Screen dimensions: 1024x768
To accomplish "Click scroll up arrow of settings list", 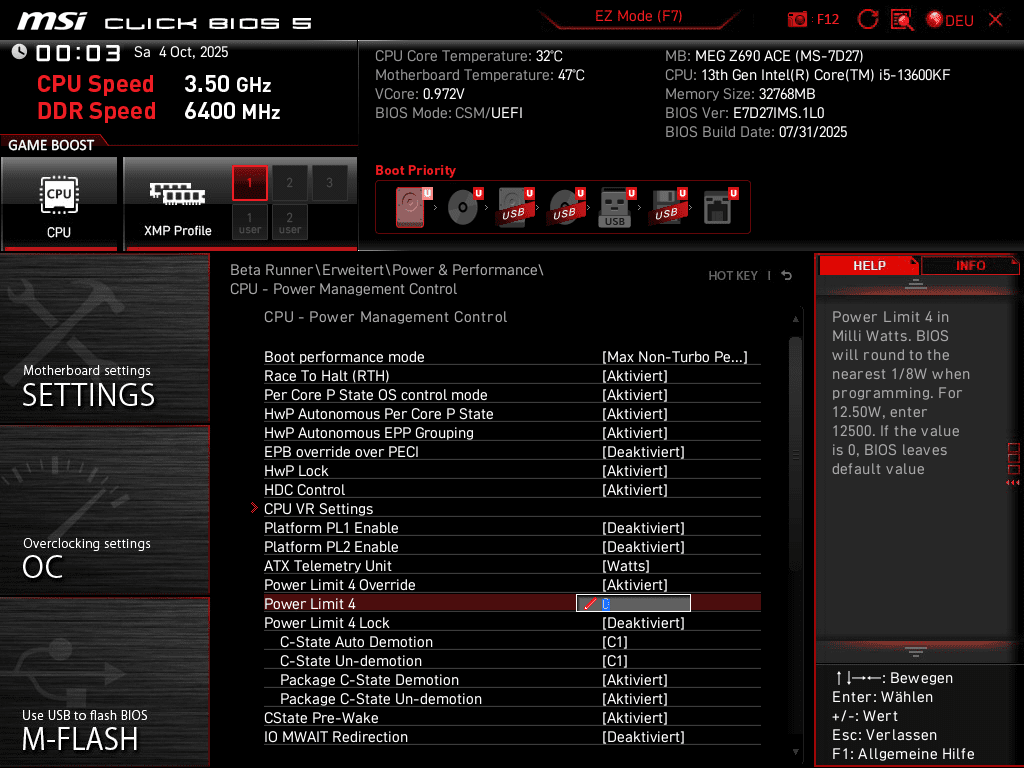I will 795,319.
